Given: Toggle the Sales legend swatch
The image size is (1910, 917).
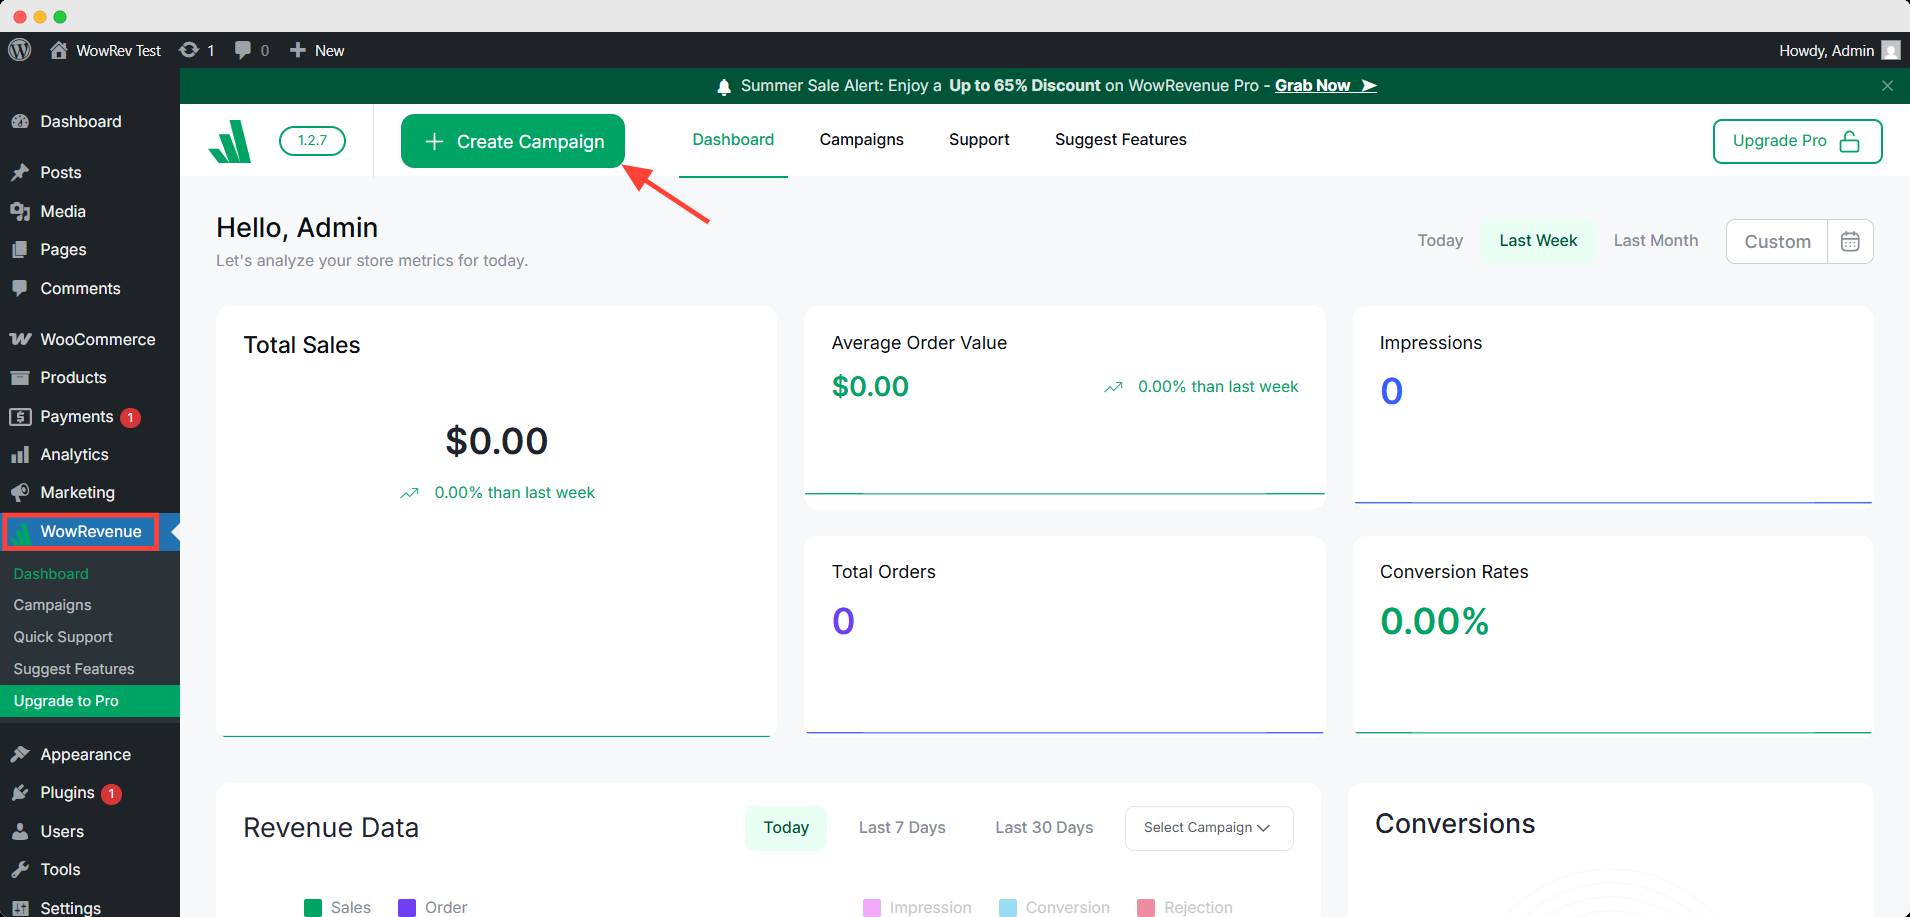Looking at the screenshot, I should 313,907.
